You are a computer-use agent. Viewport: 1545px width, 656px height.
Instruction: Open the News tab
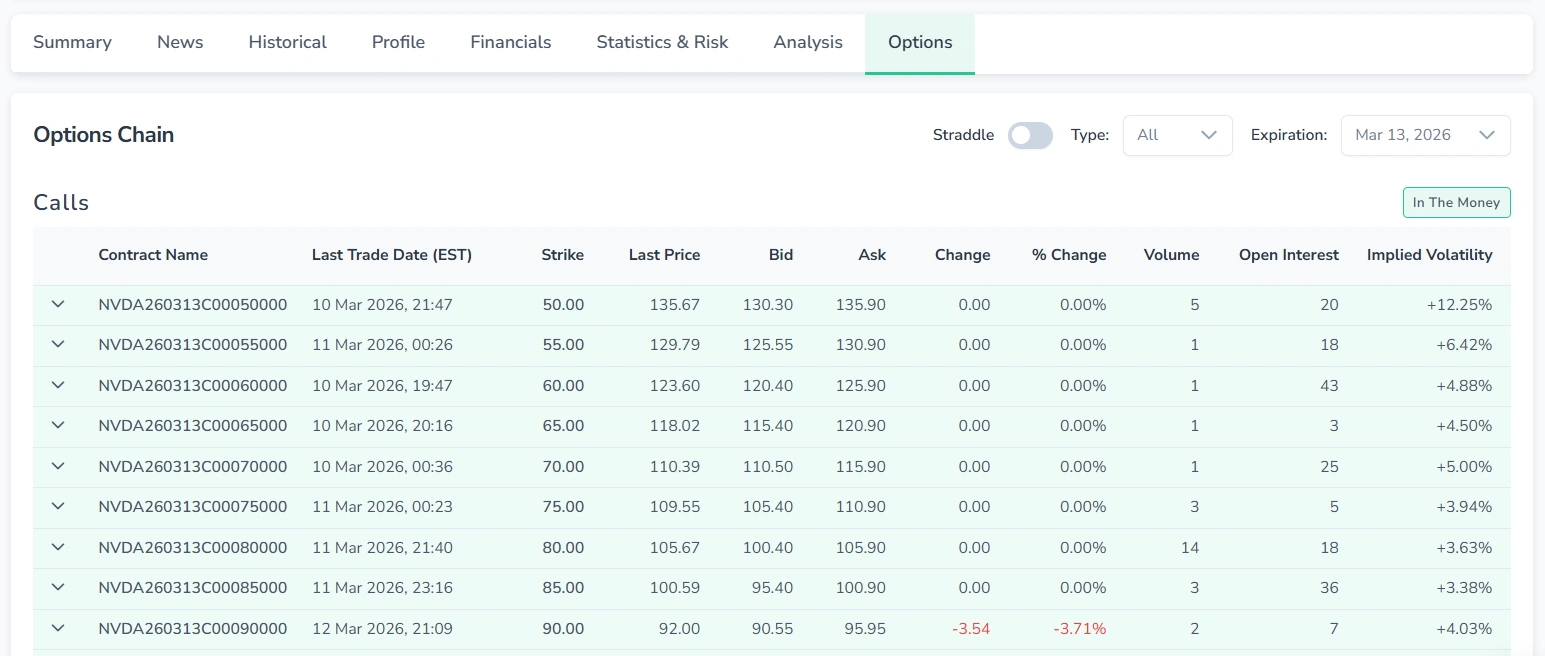coord(179,42)
